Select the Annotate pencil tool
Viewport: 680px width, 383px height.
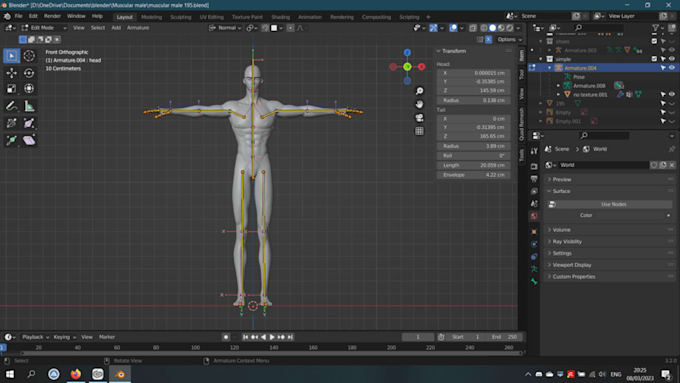12,106
